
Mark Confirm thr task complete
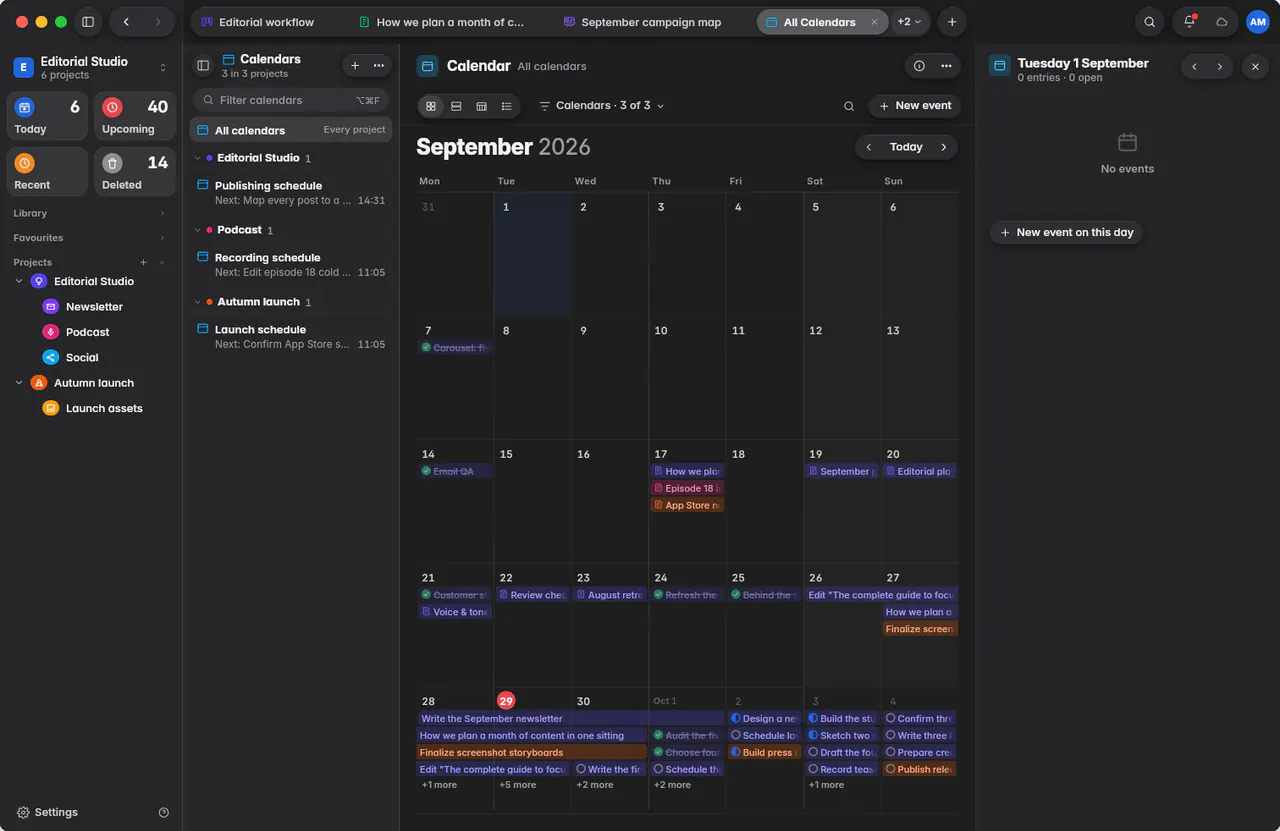point(891,718)
